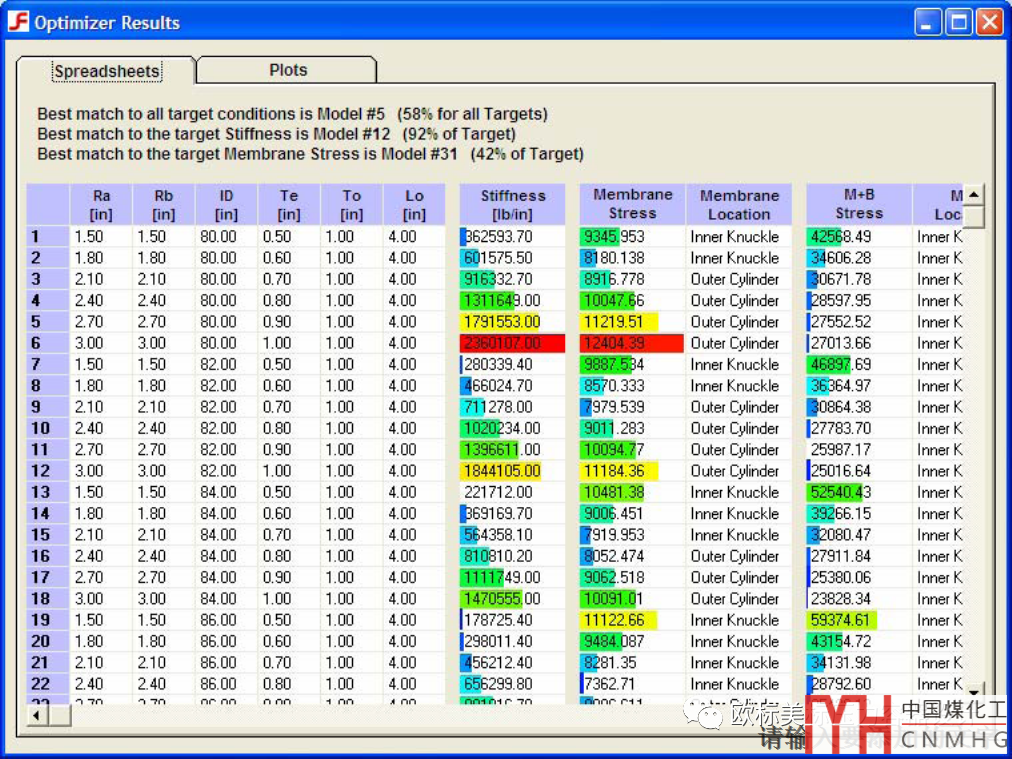1012x759 pixels.
Task: Select row header for model 5
Action: point(48,322)
